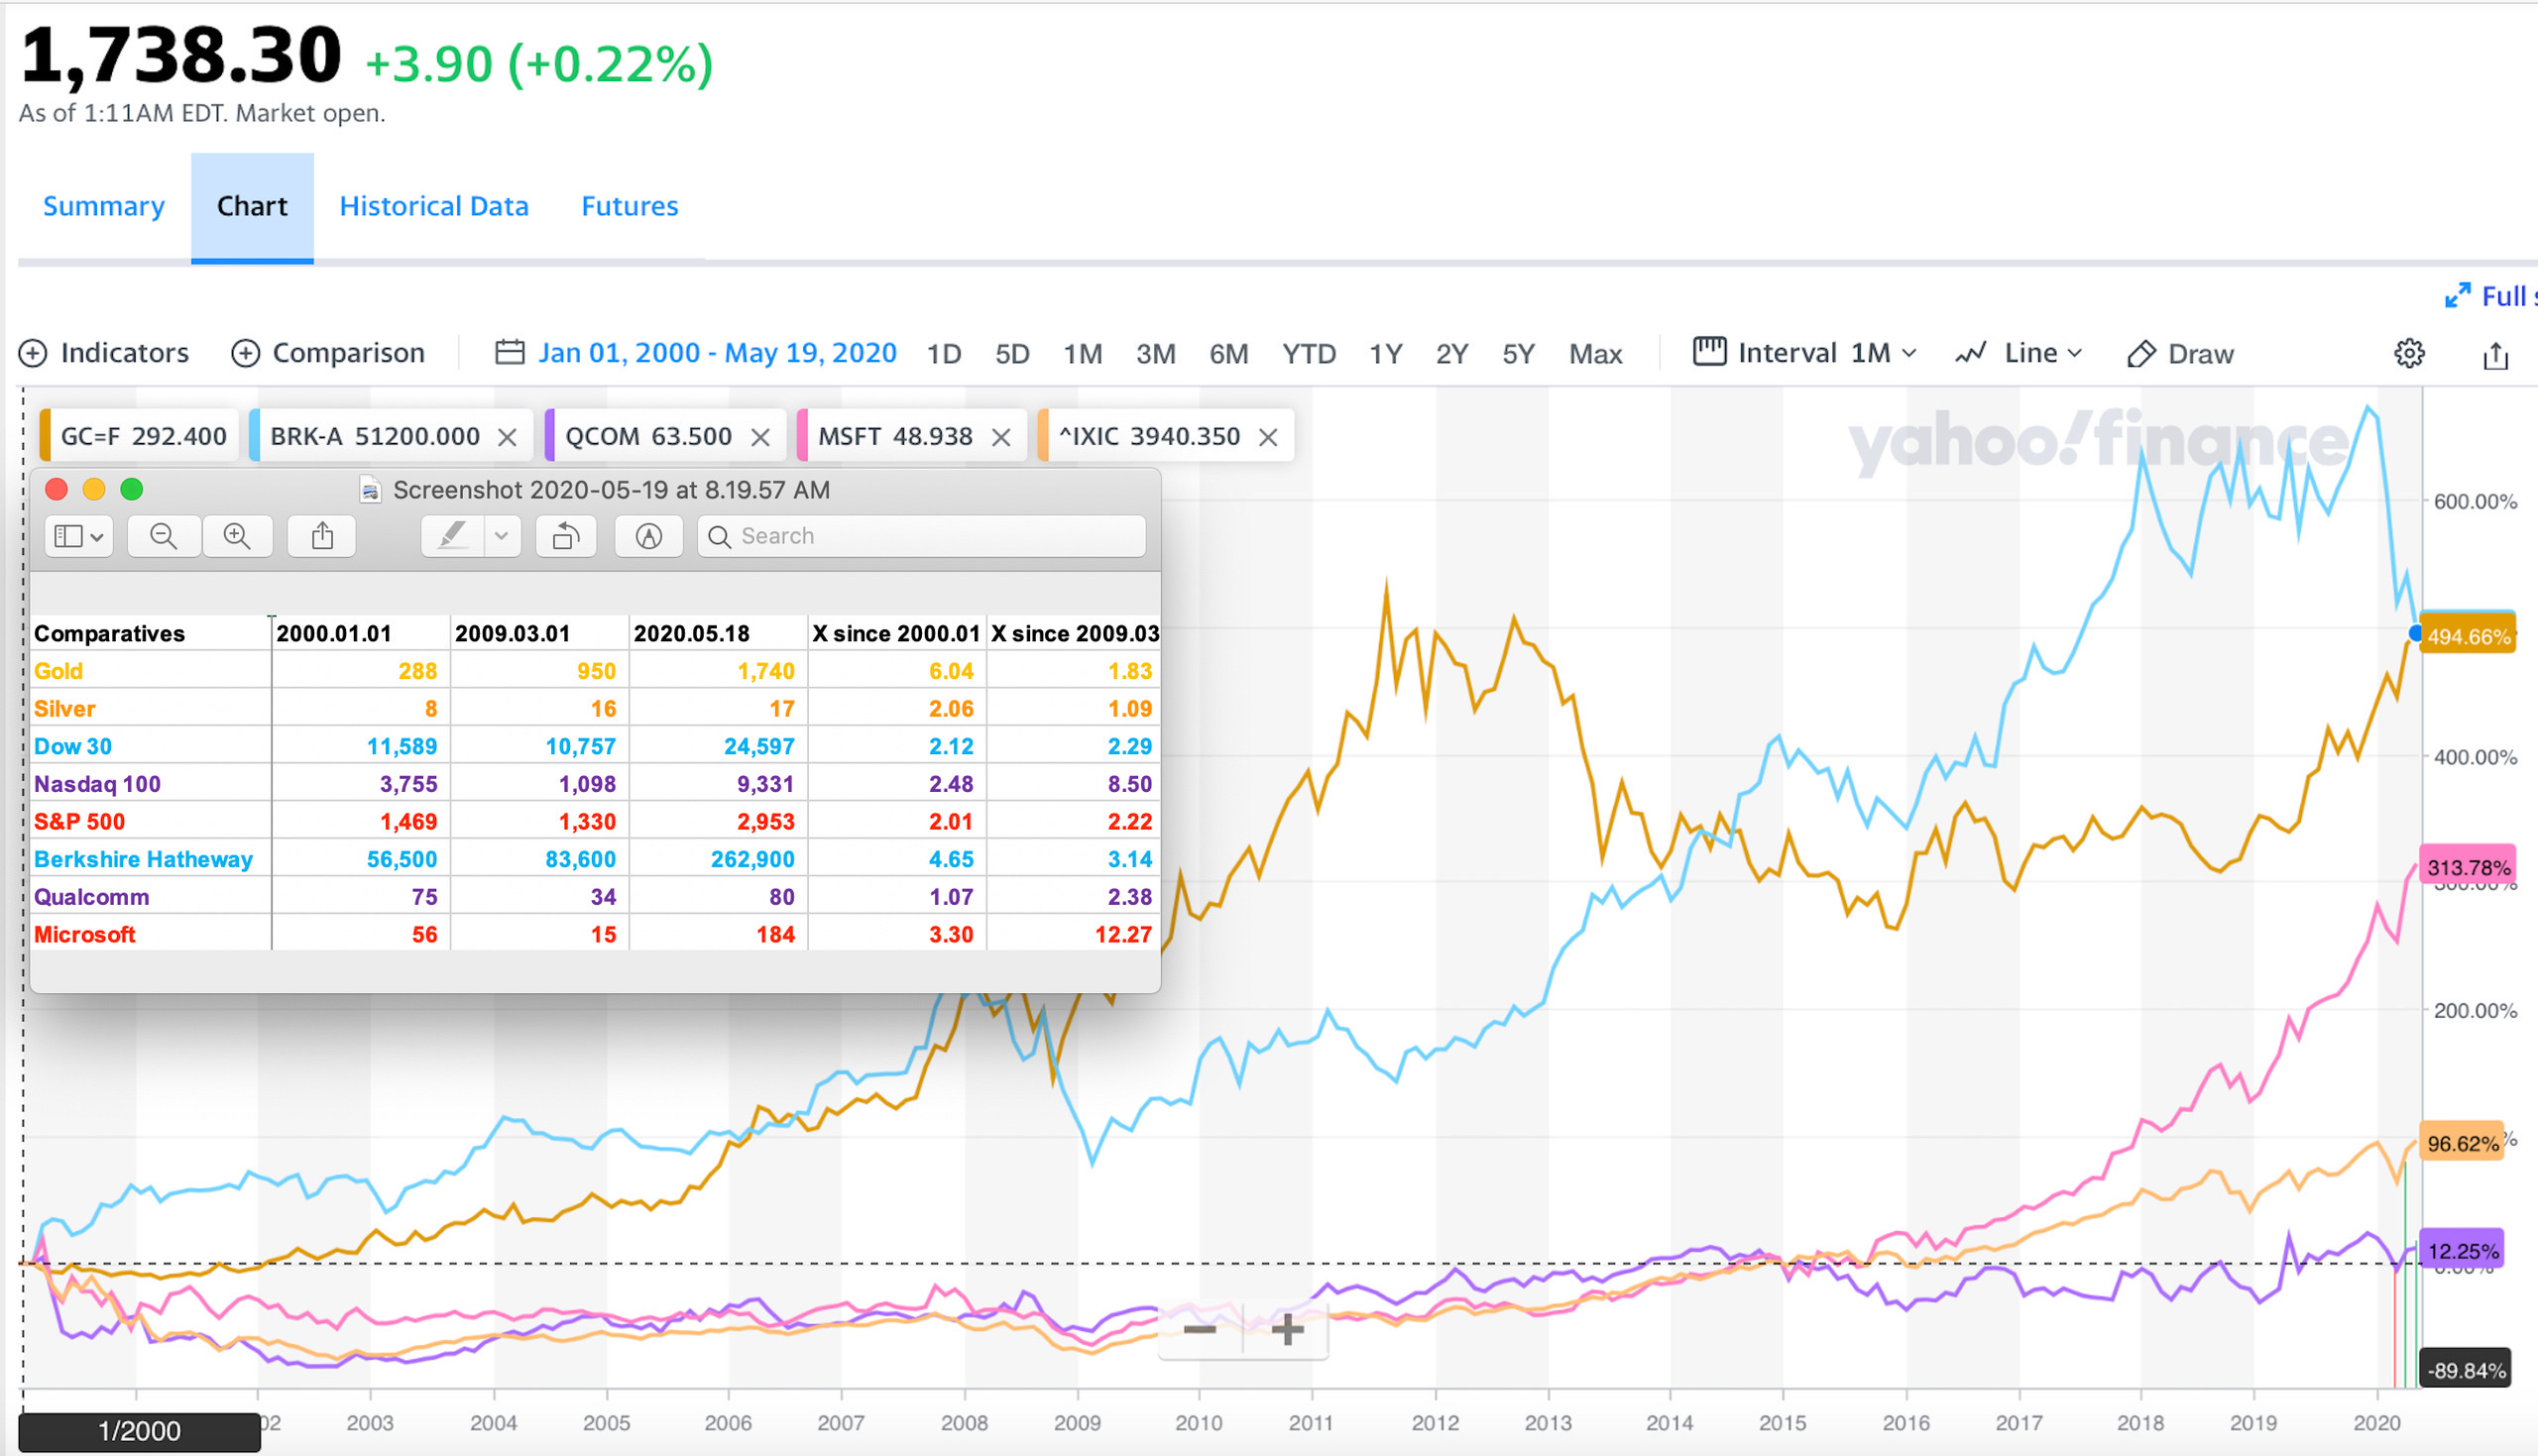The height and width of the screenshot is (1456, 2538).
Task: Click the chart zoom out minus
Action: (x=1199, y=1329)
